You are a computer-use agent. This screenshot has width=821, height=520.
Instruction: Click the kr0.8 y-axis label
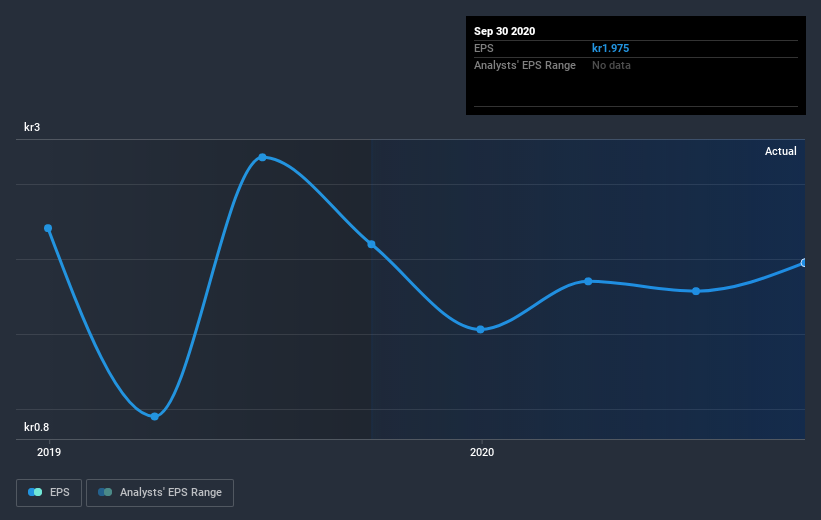(x=37, y=427)
